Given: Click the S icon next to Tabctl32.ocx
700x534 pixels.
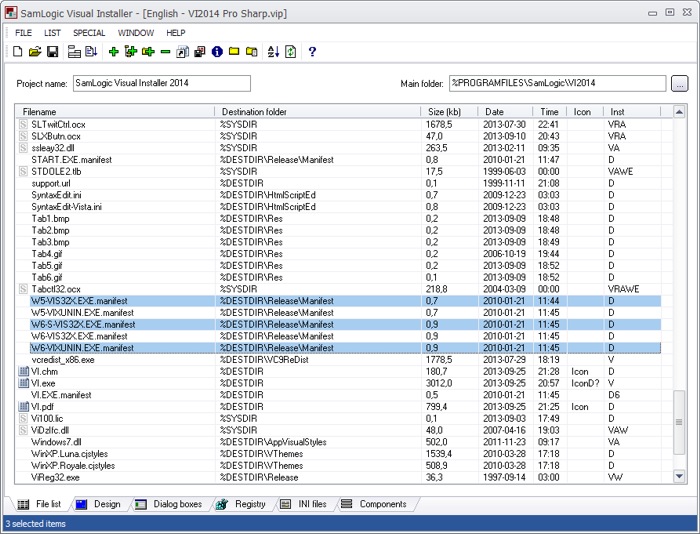Looking at the screenshot, I should (23, 289).
